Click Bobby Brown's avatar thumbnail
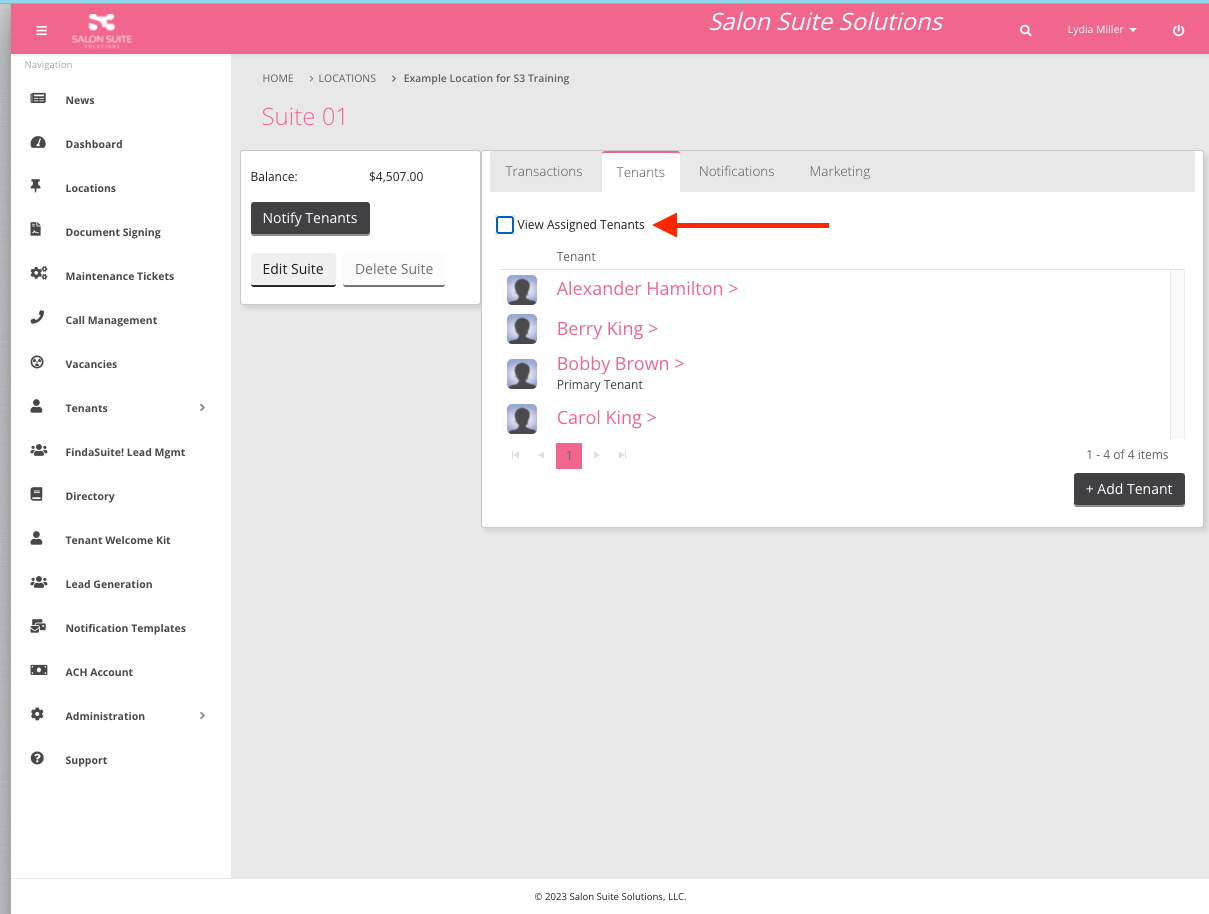Image resolution: width=1209 pixels, height=914 pixels. 522,374
